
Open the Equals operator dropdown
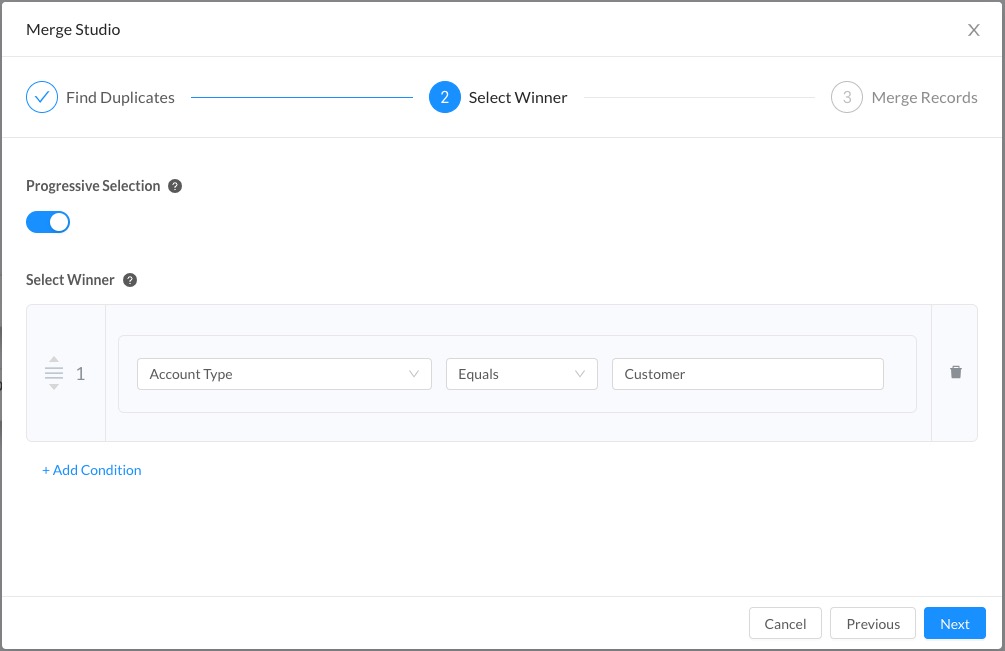click(x=522, y=374)
